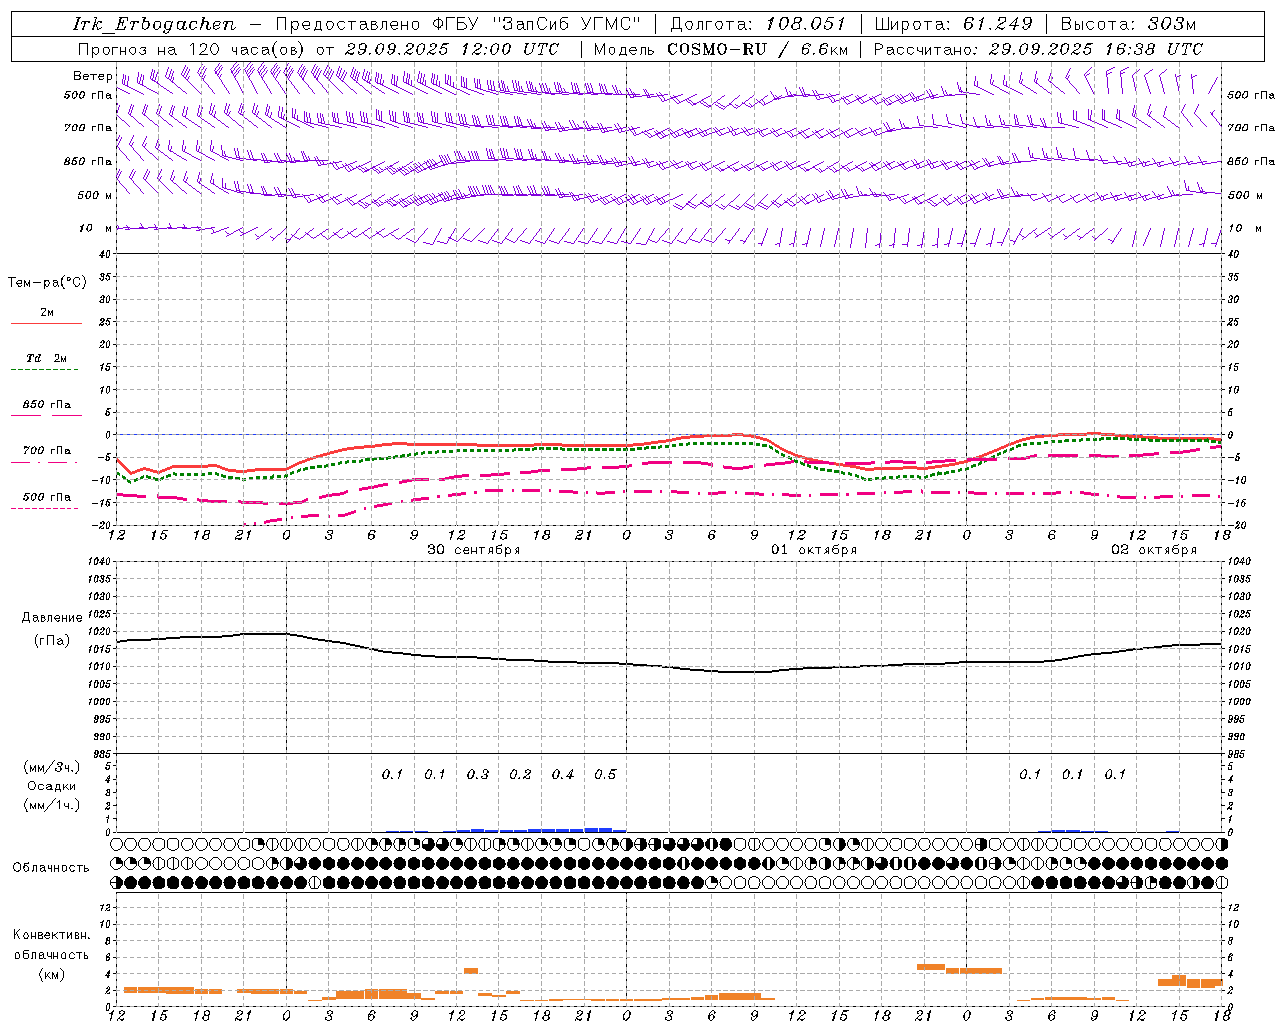
Task: Click the "(км)" unit label
Action: [52, 974]
